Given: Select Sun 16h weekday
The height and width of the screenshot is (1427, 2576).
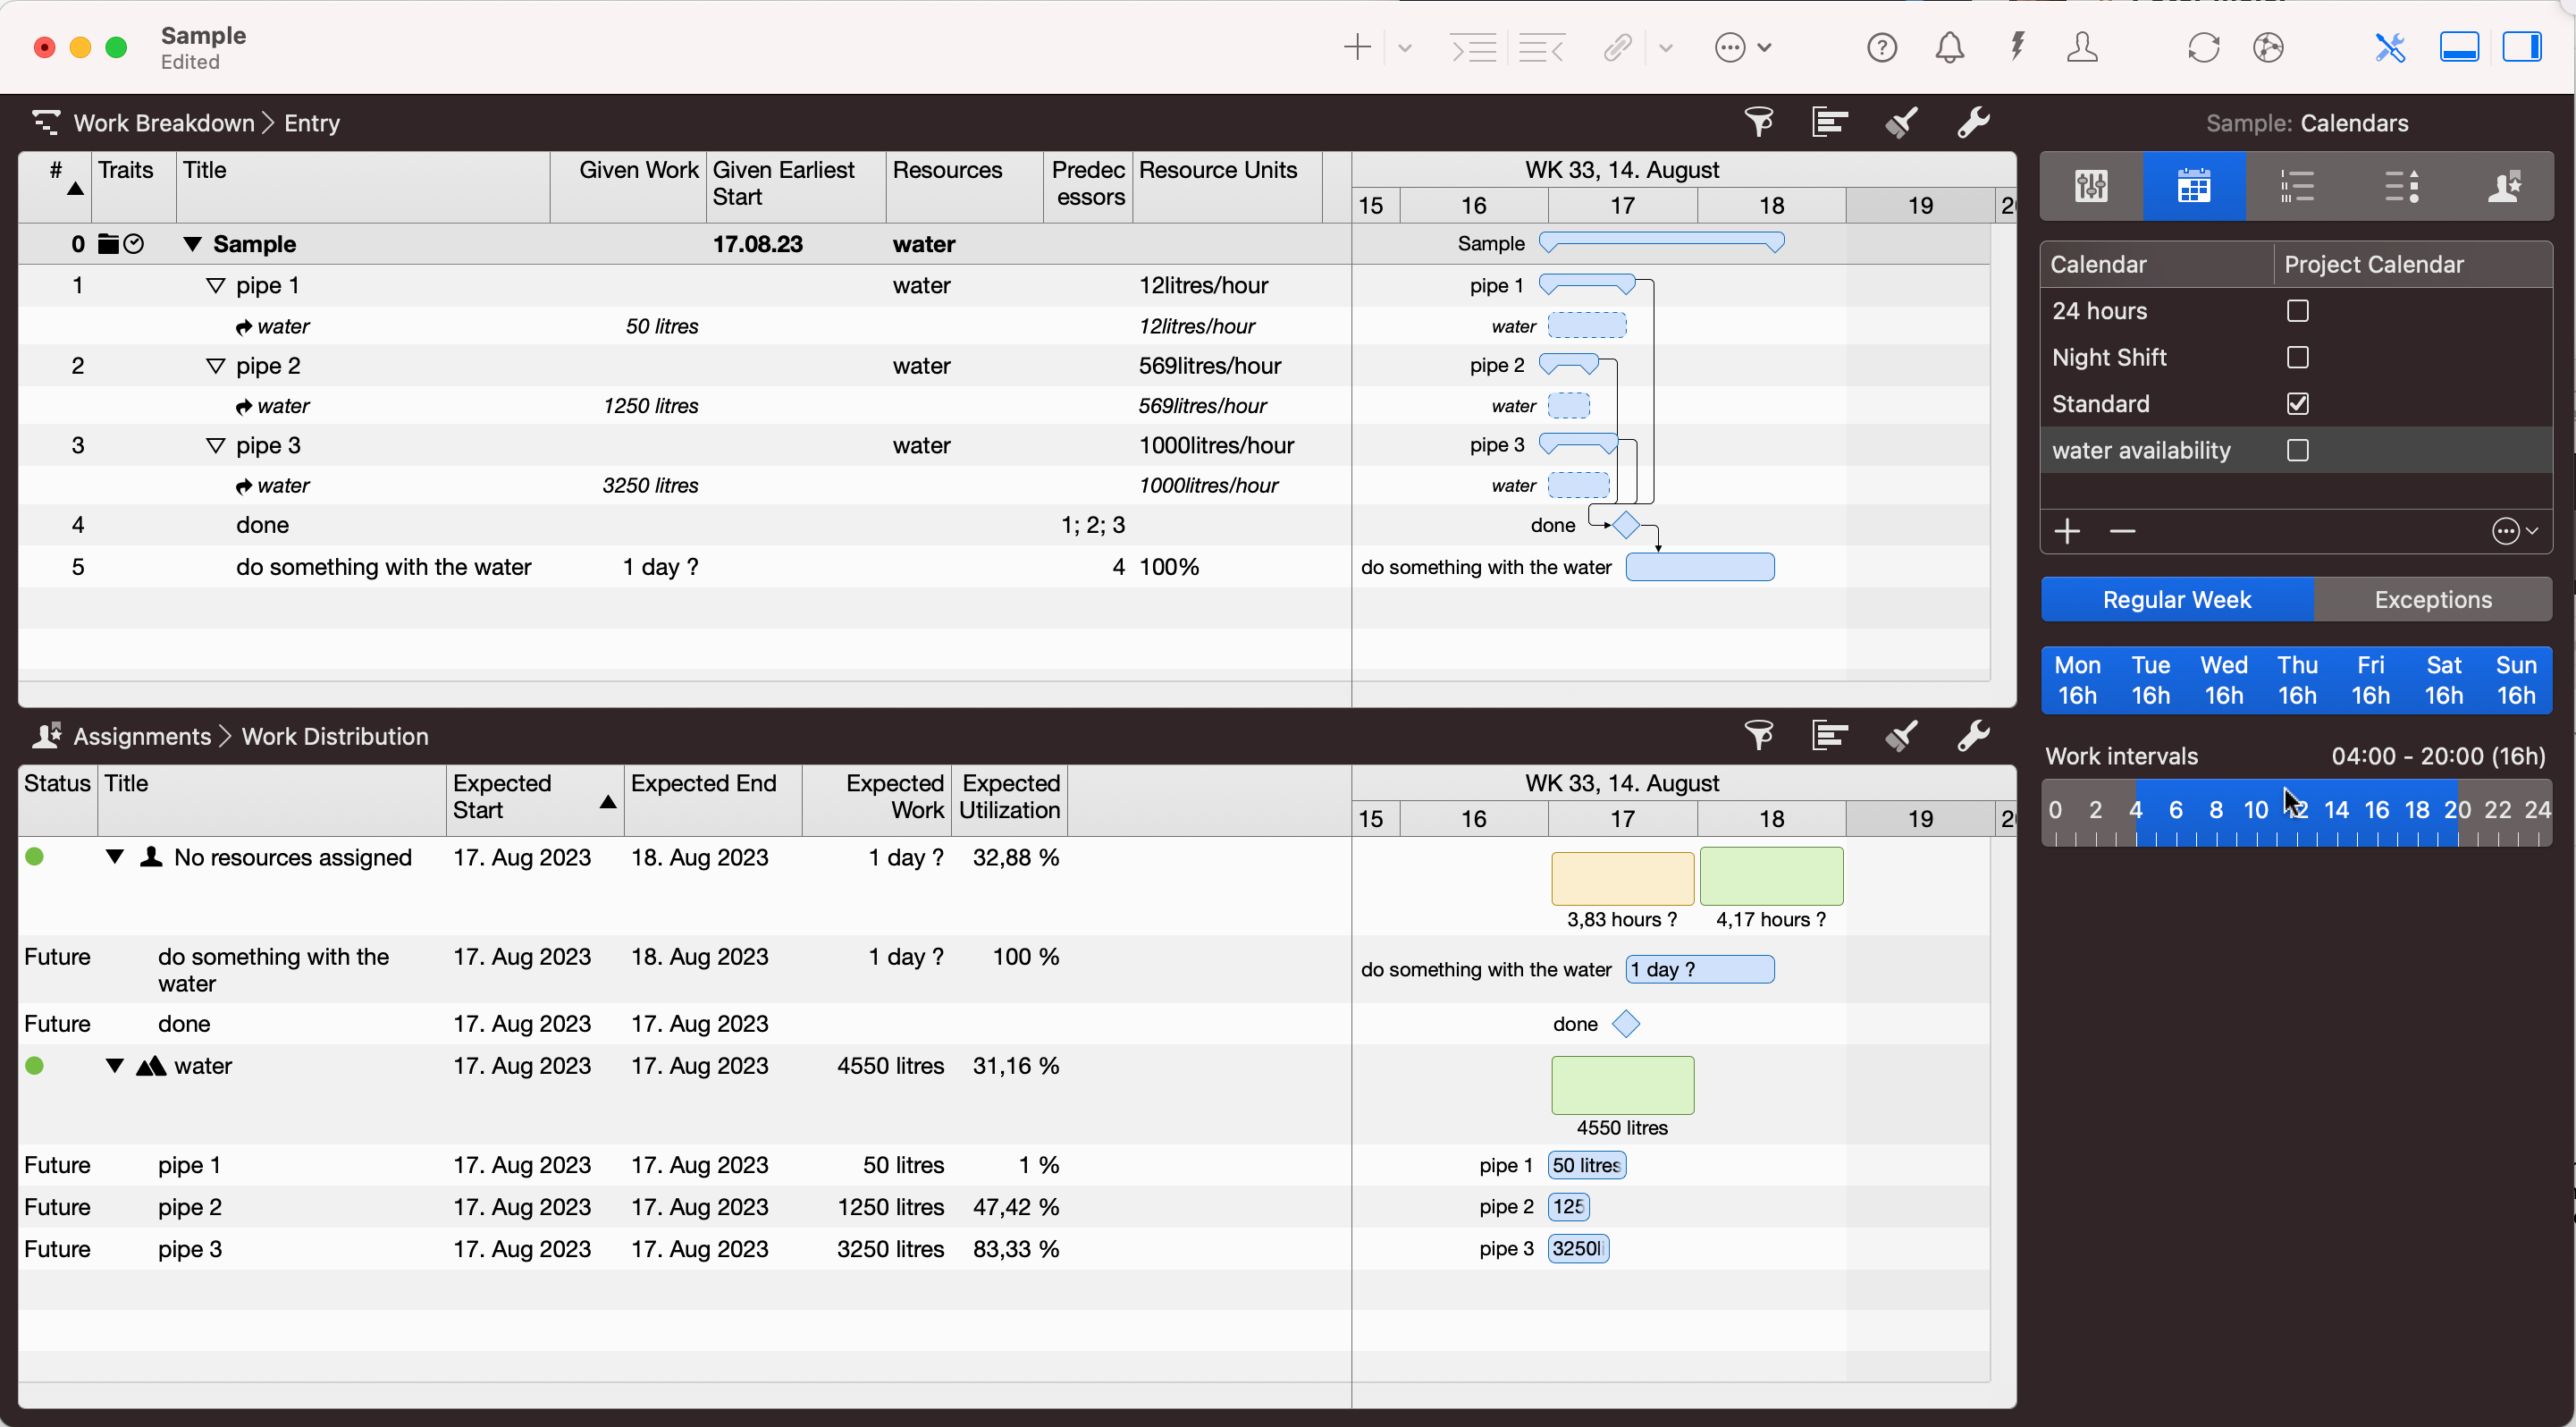Looking at the screenshot, I should pyautogui.click(x=2516, y=680).
